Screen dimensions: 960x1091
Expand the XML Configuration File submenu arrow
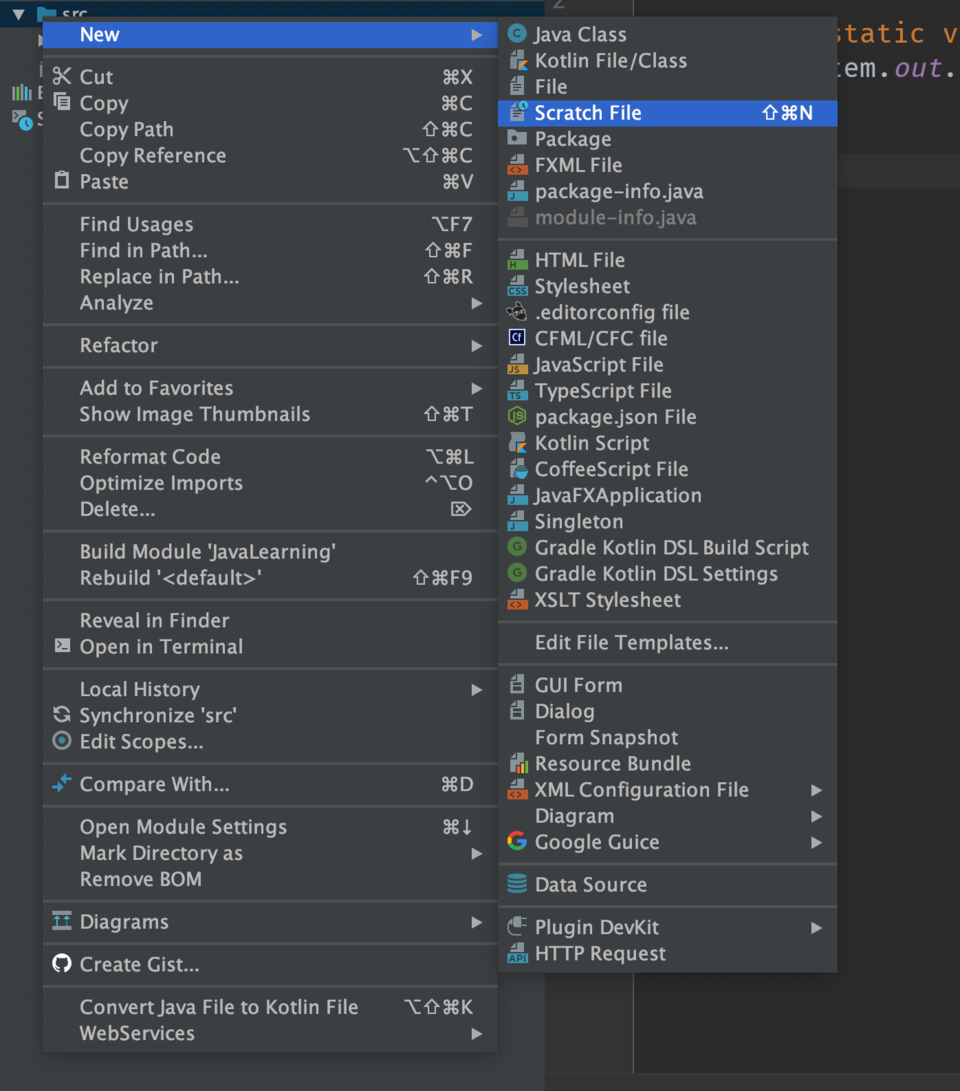tap(817, 790)
